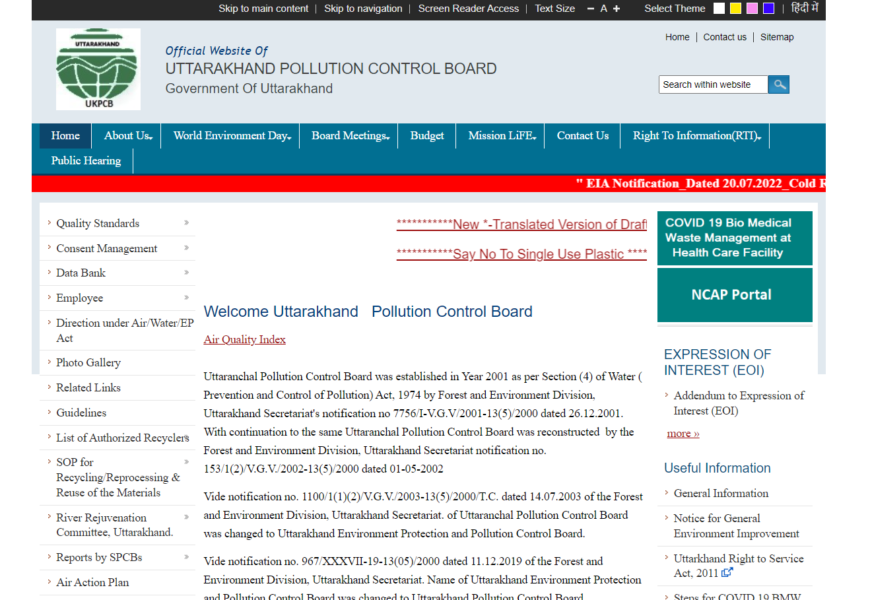Click COVID 19 Bio Medical Waste Management banner
The image size is (870, 600).
(735, 238)
